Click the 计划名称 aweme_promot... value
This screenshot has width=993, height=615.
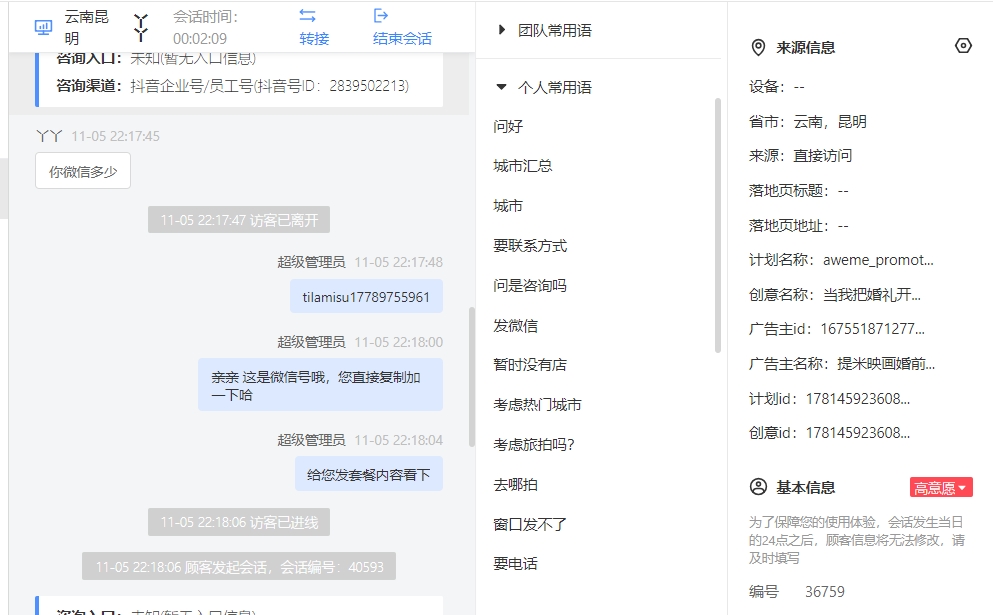(878, 260)
